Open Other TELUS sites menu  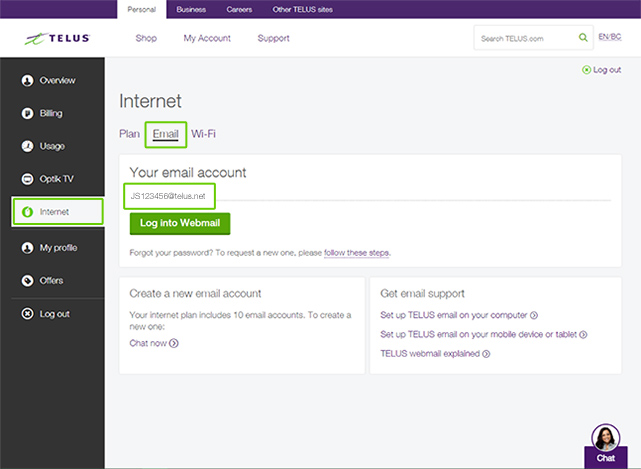tap(303, 9)
